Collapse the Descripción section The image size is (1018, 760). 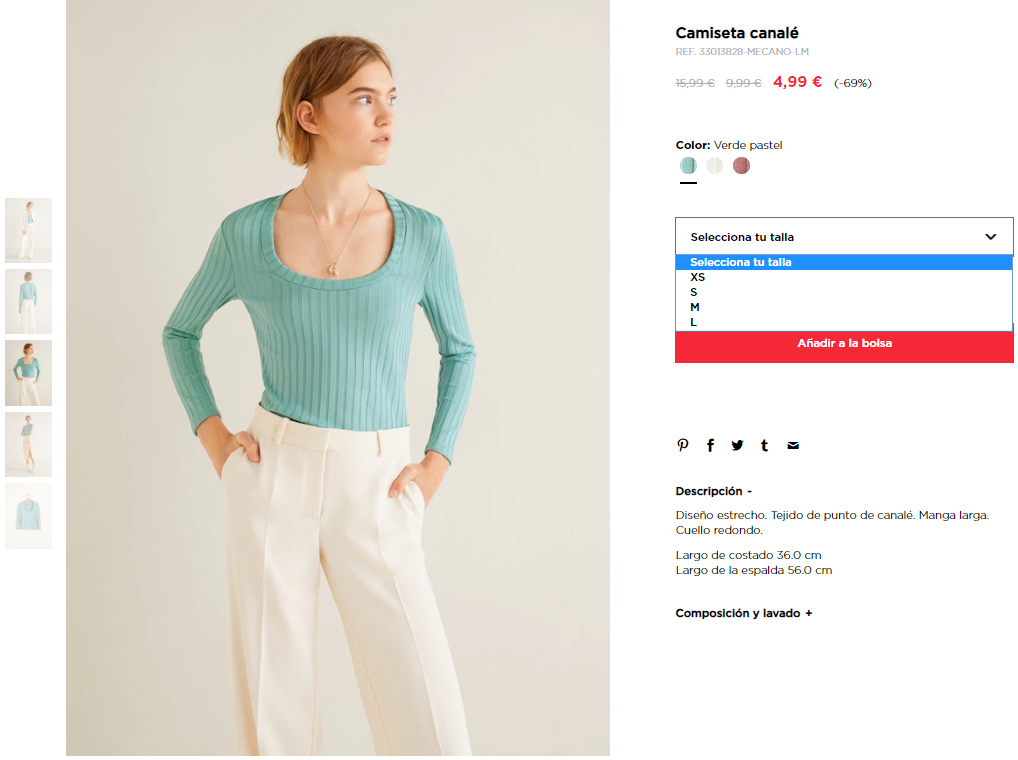tap(714, 491)
